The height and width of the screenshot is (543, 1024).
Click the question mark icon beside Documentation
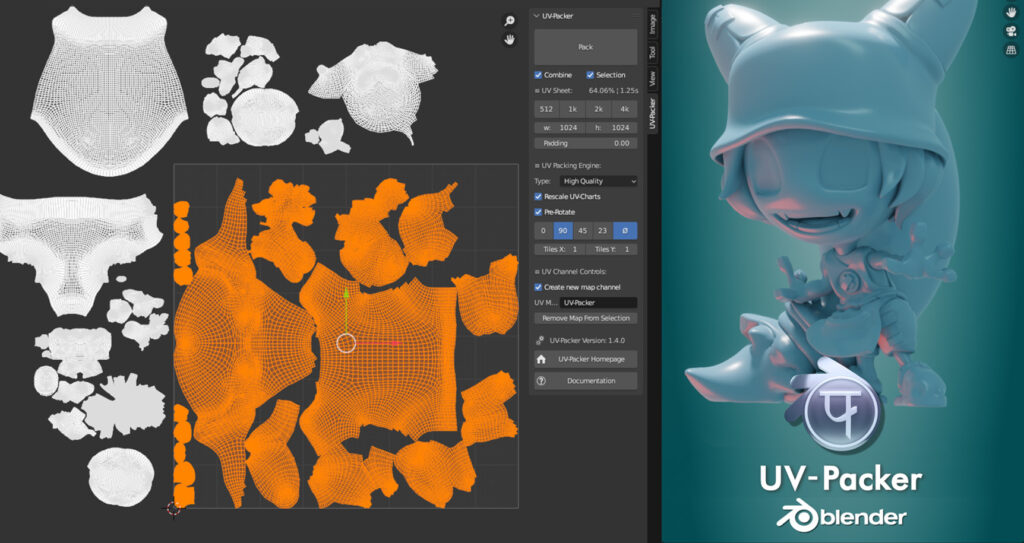[541, 381]
